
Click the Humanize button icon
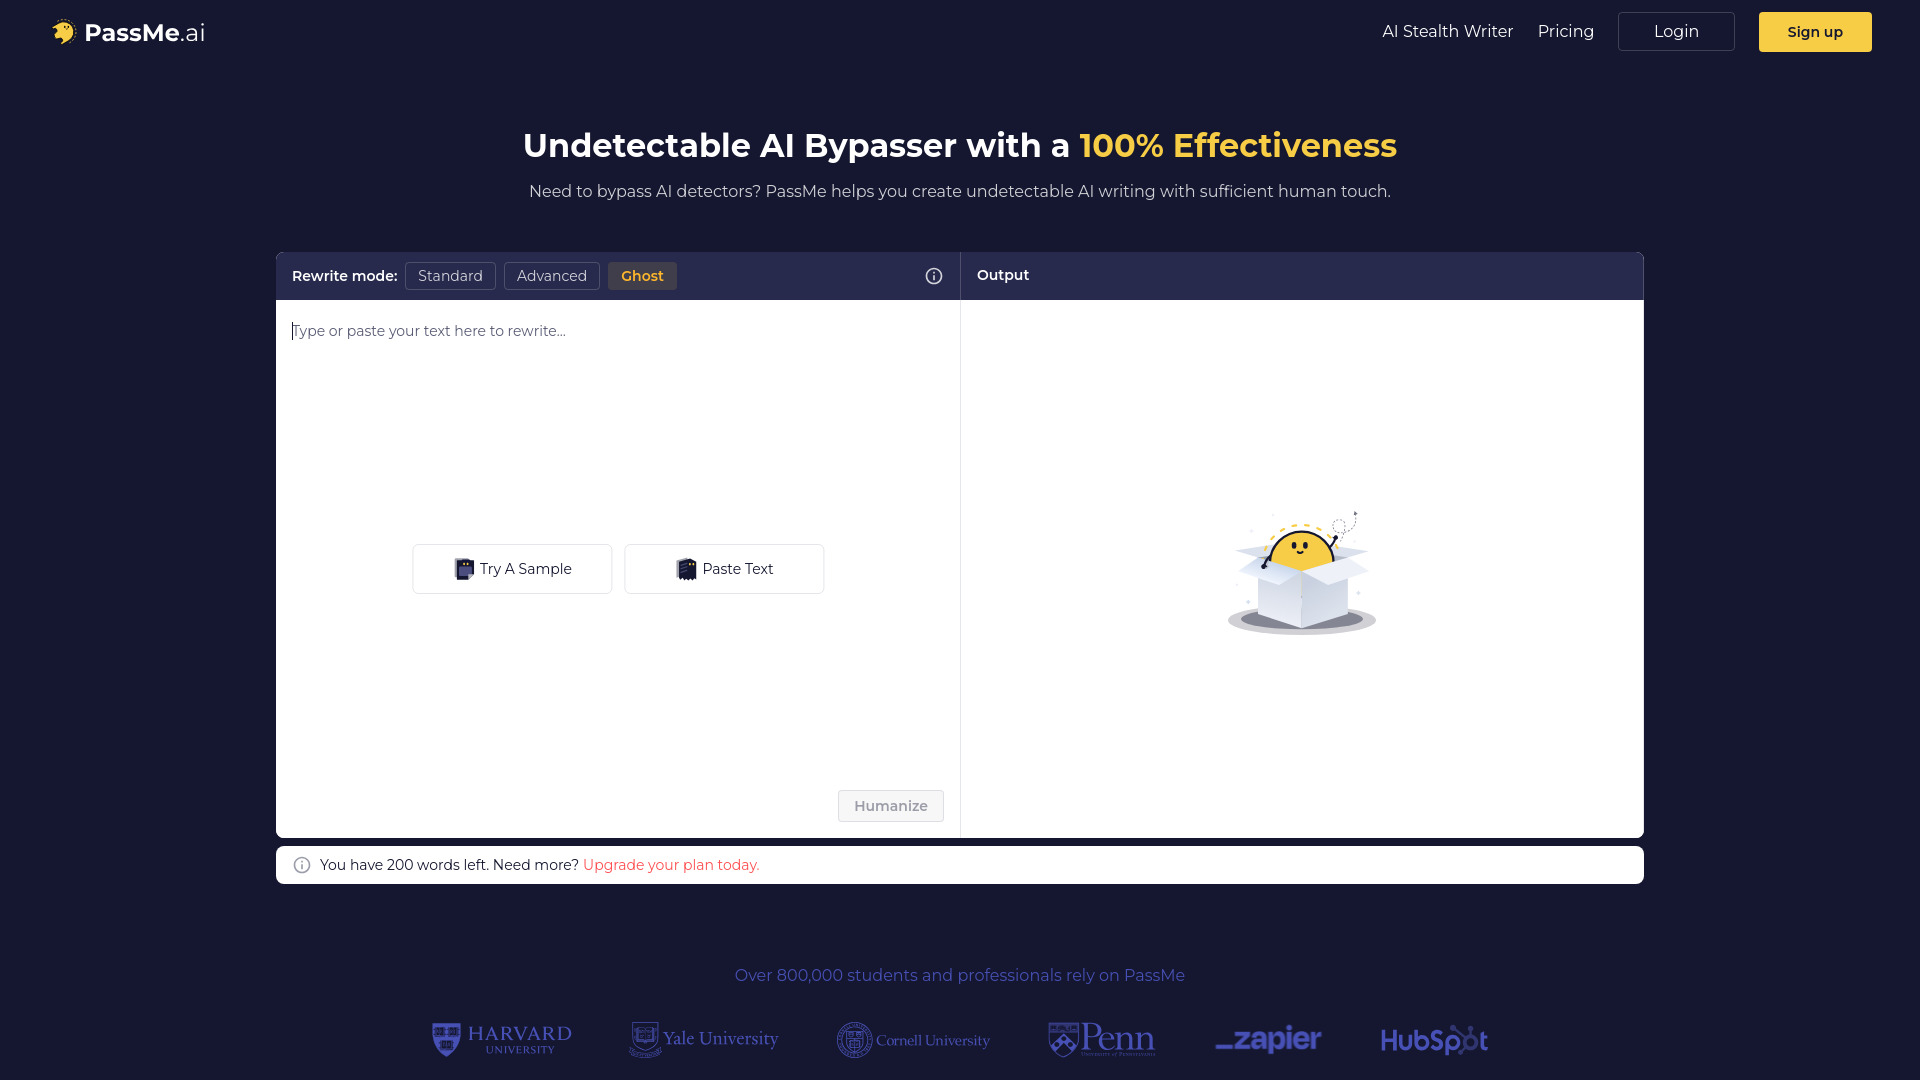890,806
